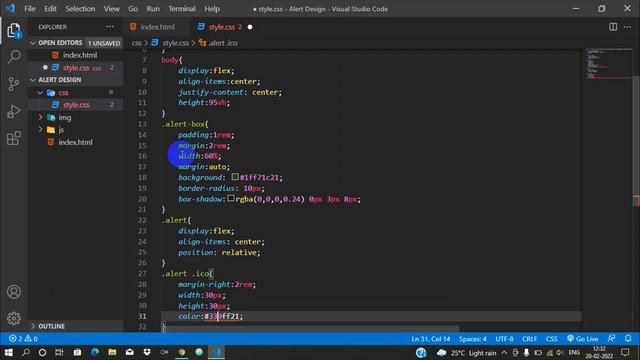The image size is (640, 360).
Task: Click the weather 25°C Light rain widget
Action: pos(466,353)
